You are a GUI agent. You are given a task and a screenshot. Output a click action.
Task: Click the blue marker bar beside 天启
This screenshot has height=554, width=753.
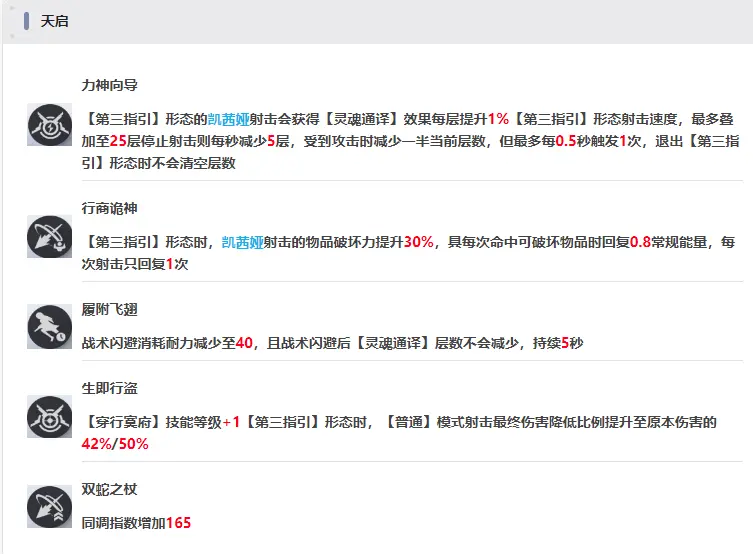27,21
